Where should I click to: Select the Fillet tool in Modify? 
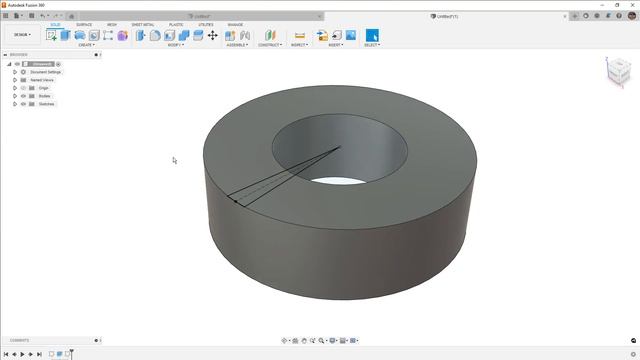pyautogui.click(x=155, y=36)
